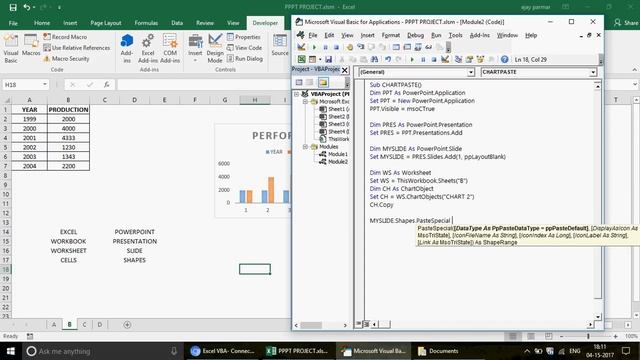Expand Insert UserForm dropdown arrow in VBA toolbar
Viewport: 640px width, 360px height.
coord(320,60)
